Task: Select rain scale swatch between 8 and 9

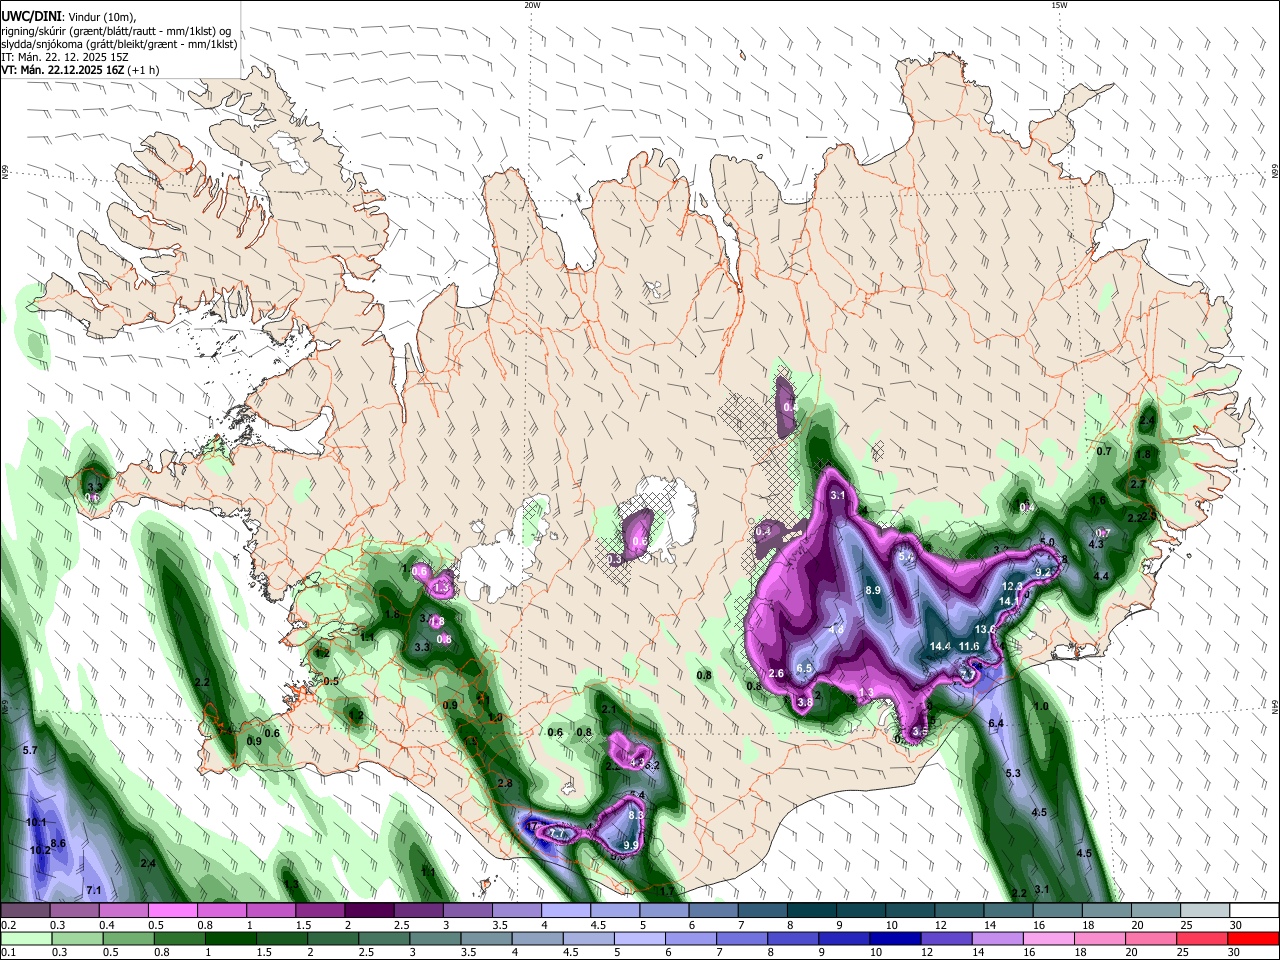Action: tap(794, 938)
